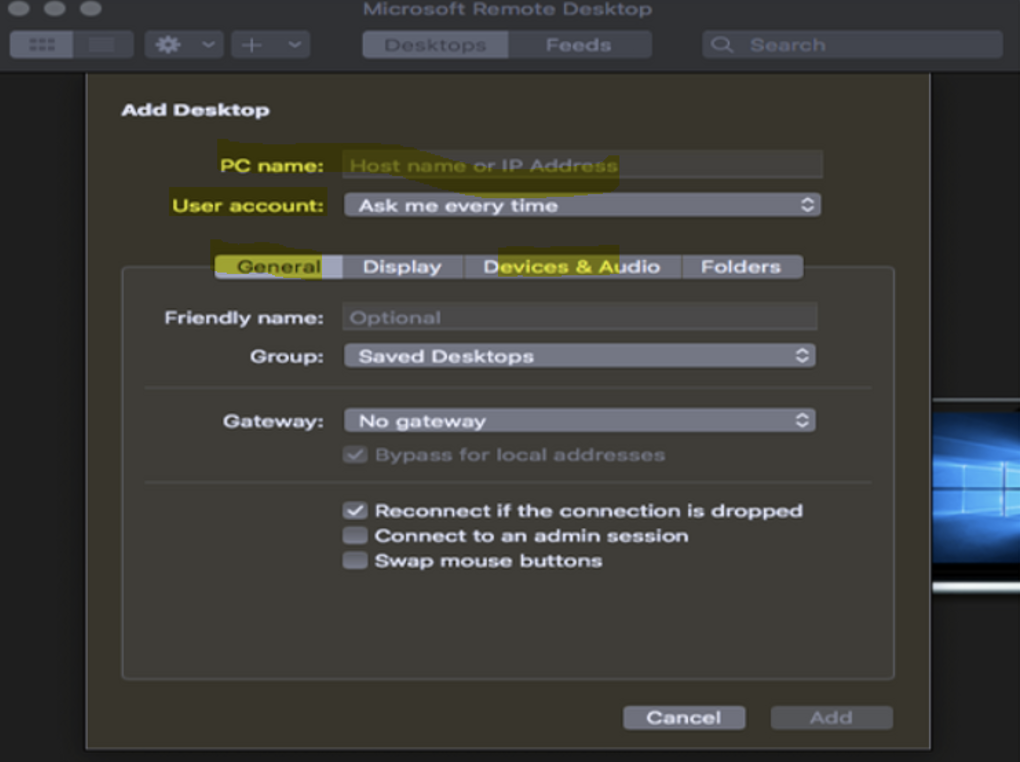Screen dimensions: 1020x762
Task: Click the "PC name:" label
Action: click(272, 166)
